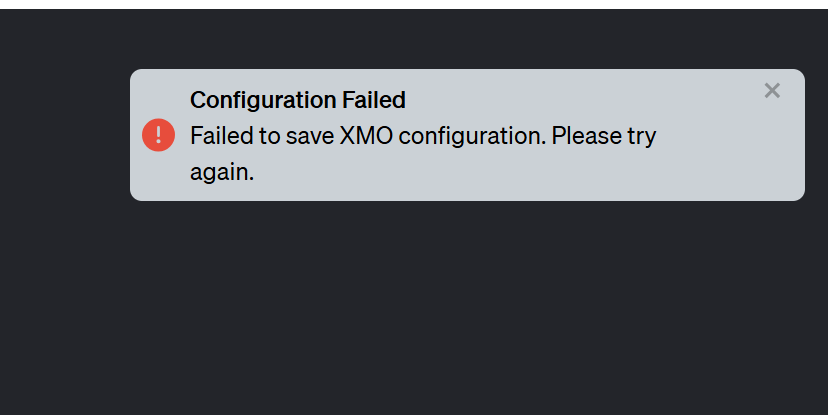The height and width of the screenshot is (415, 828).
Task: Click the "Configuration Failed" title text
Action: click(x=297, y=100)
